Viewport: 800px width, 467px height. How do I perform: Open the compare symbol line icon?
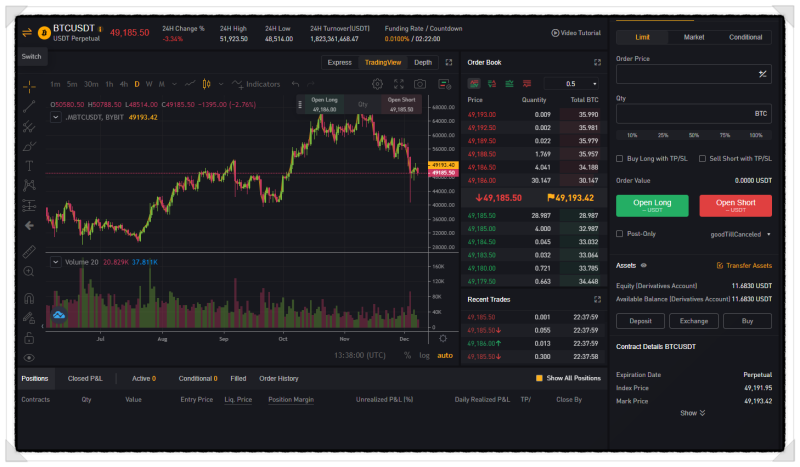190,84
